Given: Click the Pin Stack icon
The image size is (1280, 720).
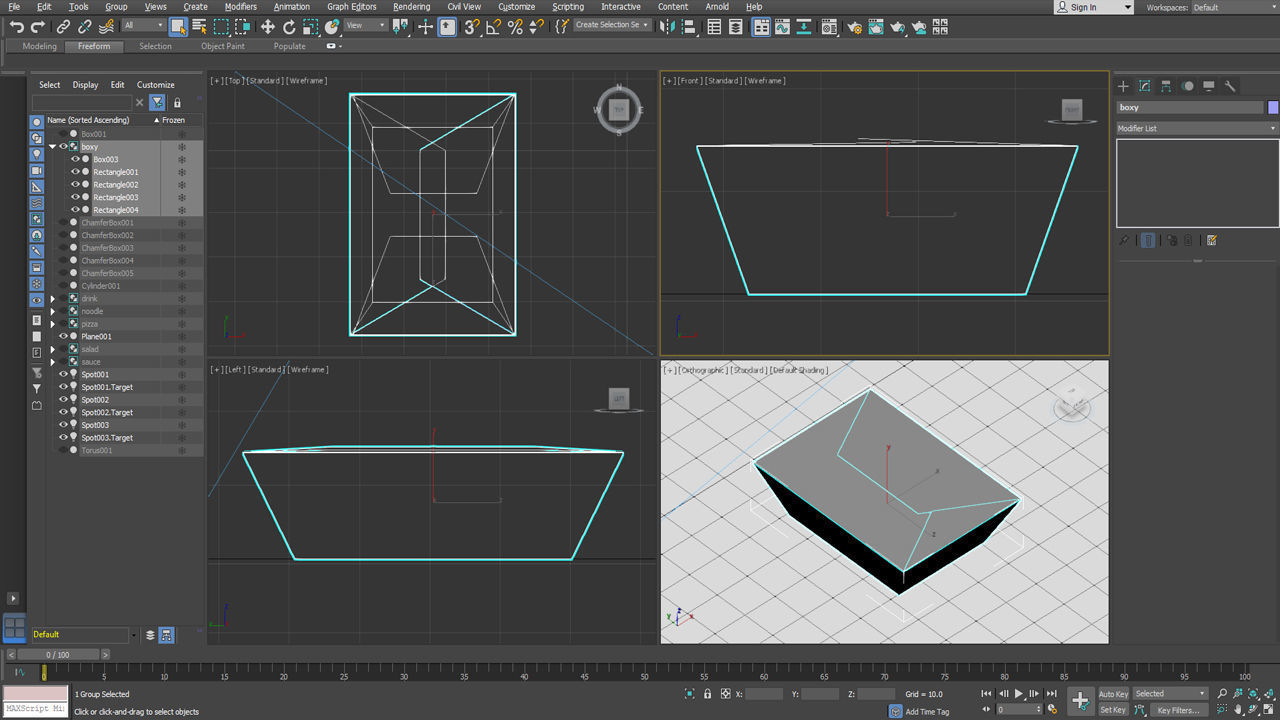Looking at the screenshot, I should click(1124, 240).
